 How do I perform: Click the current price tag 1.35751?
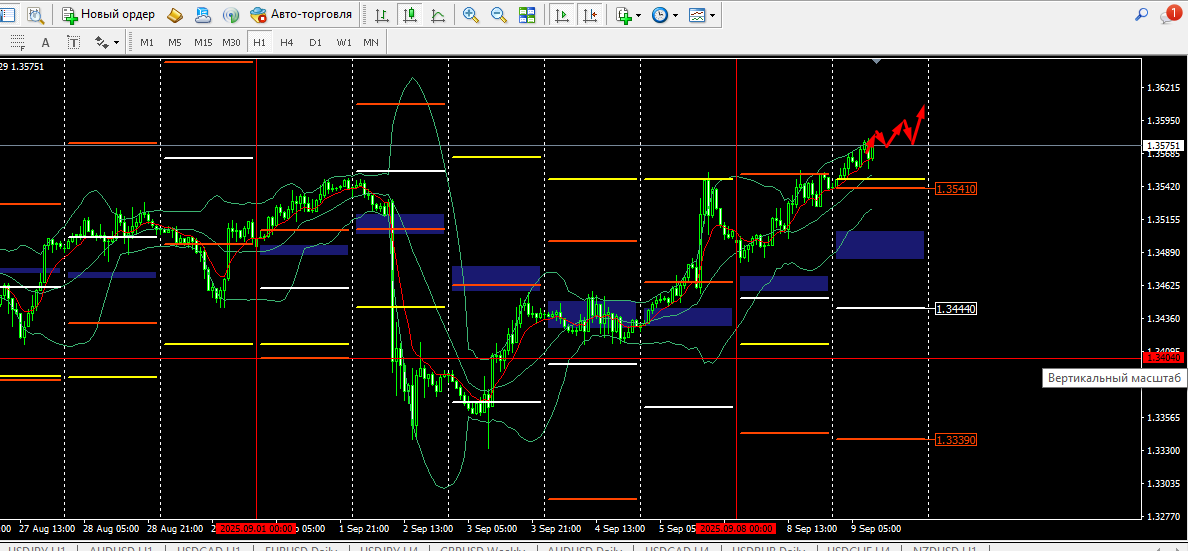[1163, 145]
